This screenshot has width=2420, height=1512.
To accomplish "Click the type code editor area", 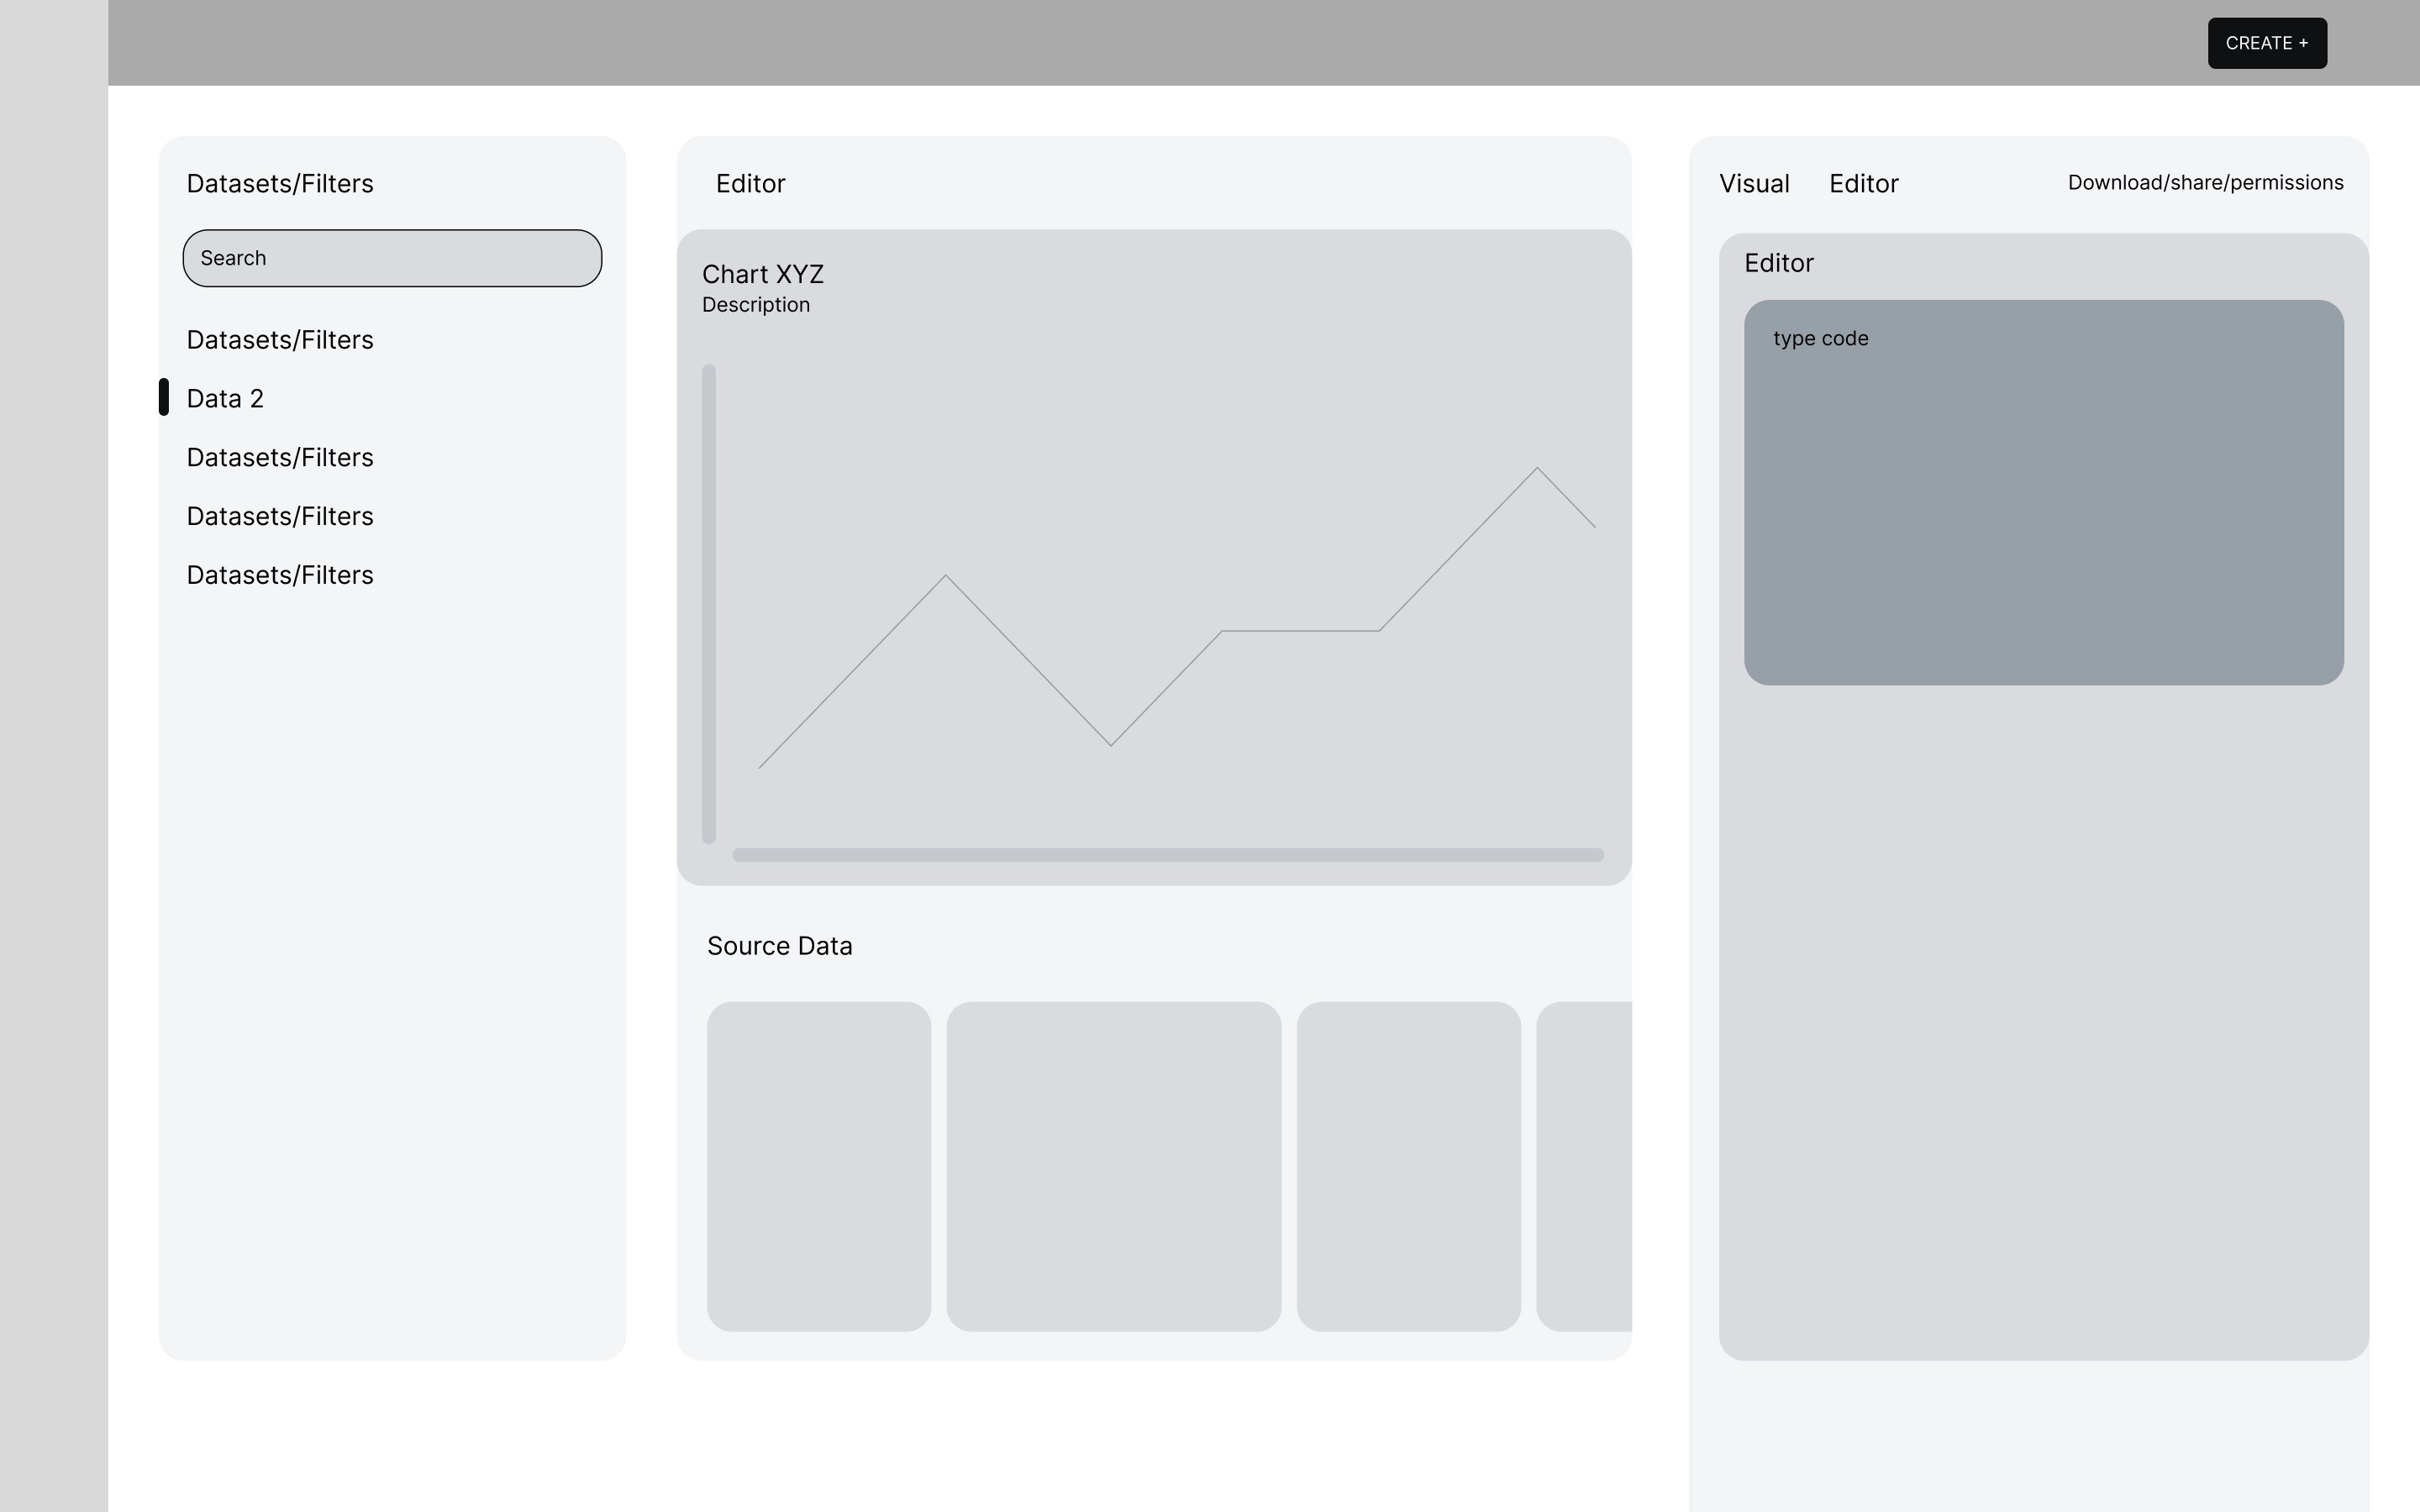I will tap(2043, 492).
